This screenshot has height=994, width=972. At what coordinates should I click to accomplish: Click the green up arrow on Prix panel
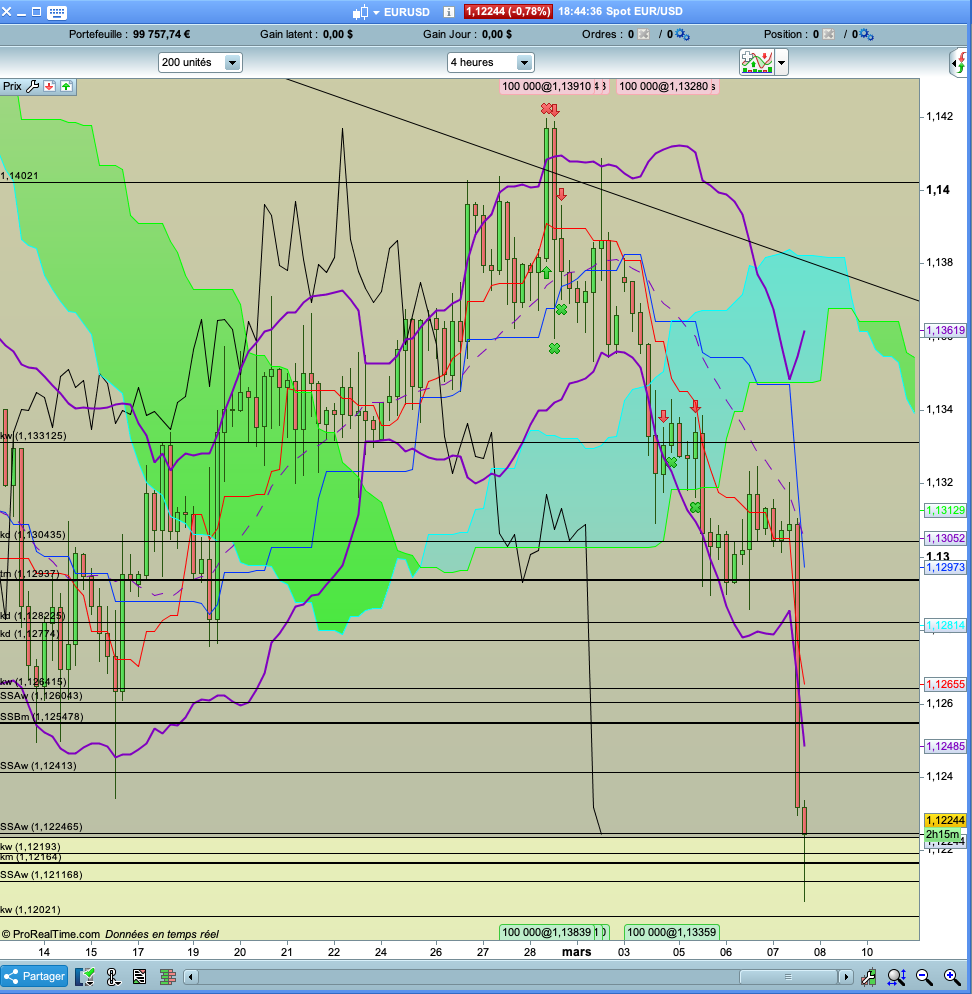pos(67,86)
